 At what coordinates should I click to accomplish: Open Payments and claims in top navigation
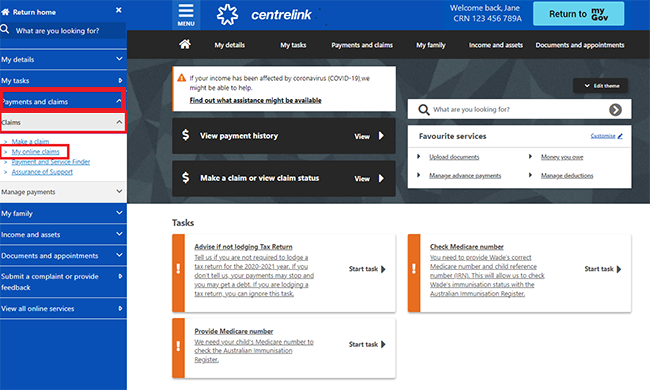362,45
